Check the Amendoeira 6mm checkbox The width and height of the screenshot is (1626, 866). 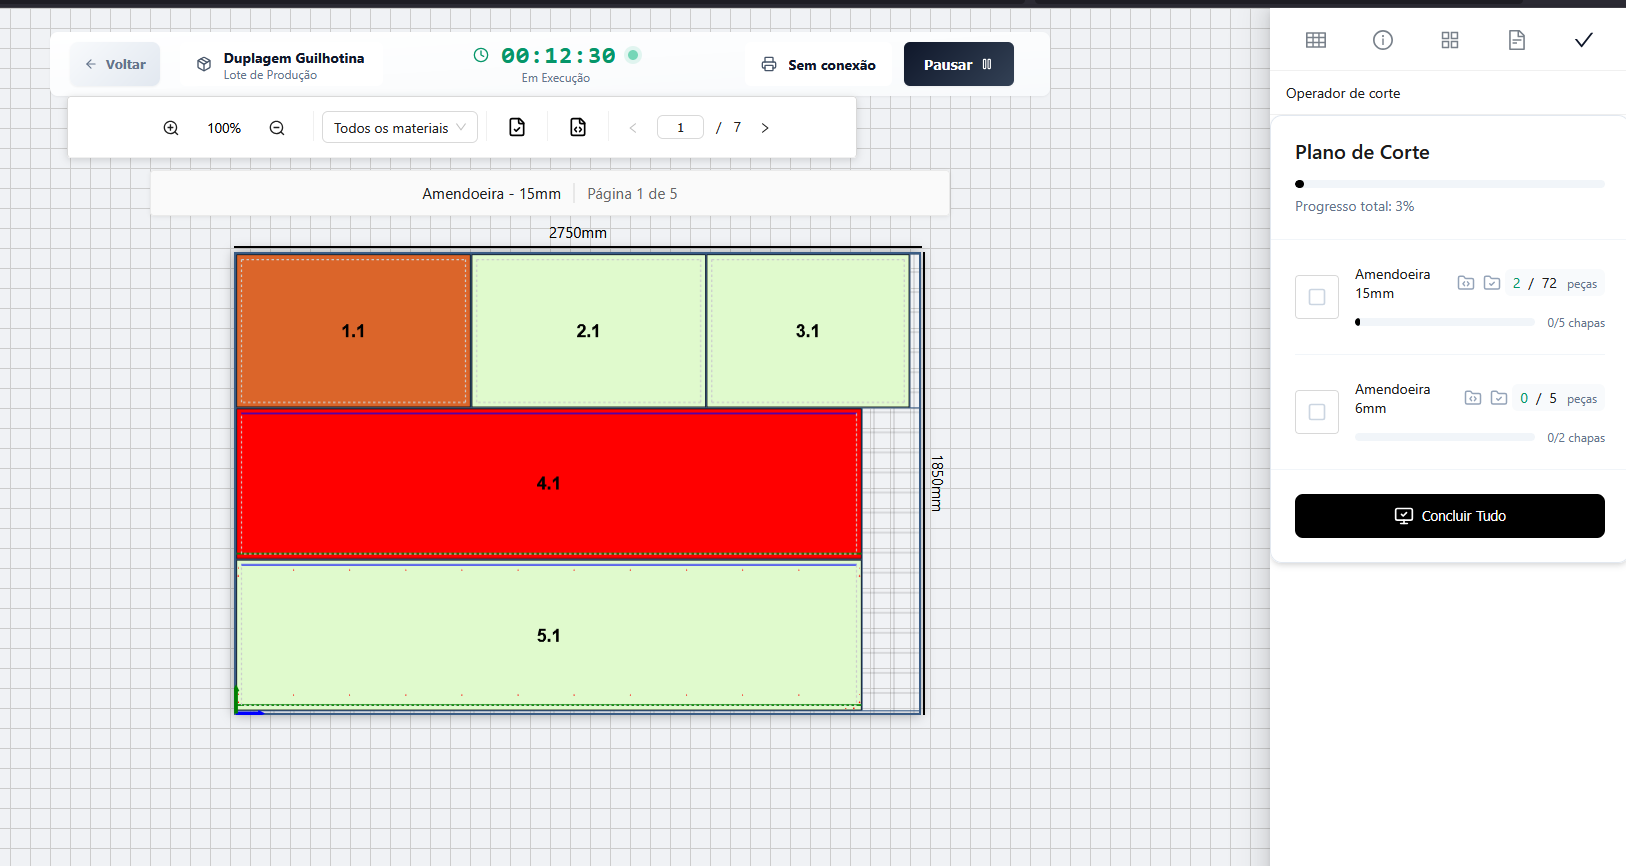coord(1317,412)
